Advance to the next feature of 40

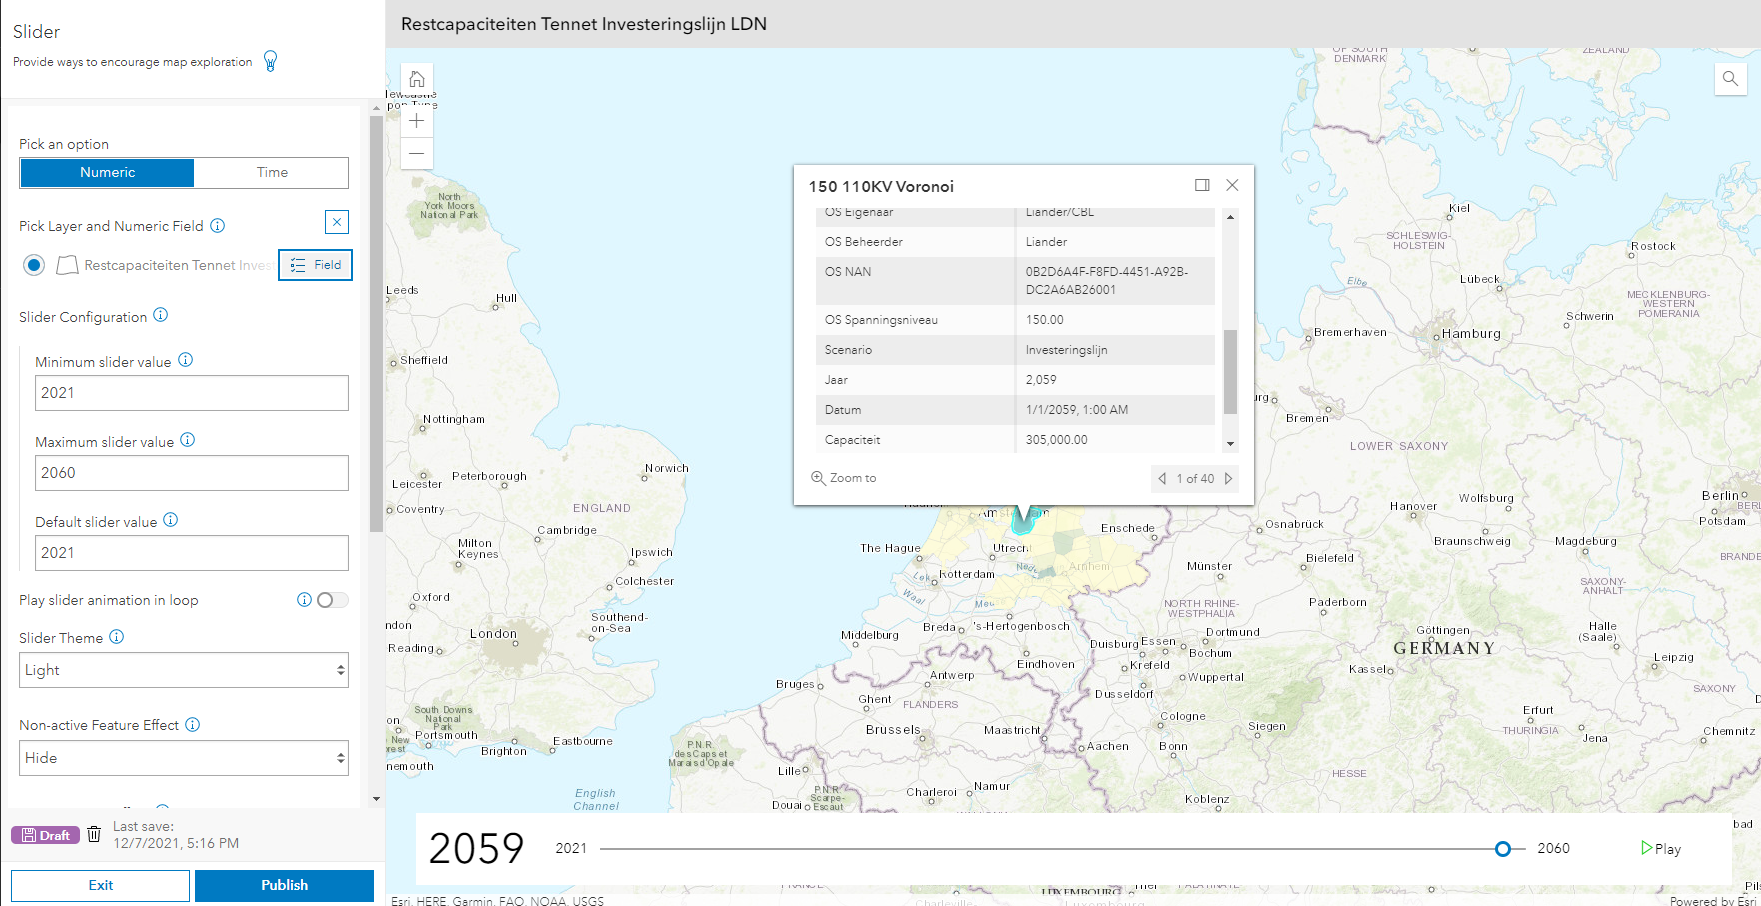[x=1229, y=479]
